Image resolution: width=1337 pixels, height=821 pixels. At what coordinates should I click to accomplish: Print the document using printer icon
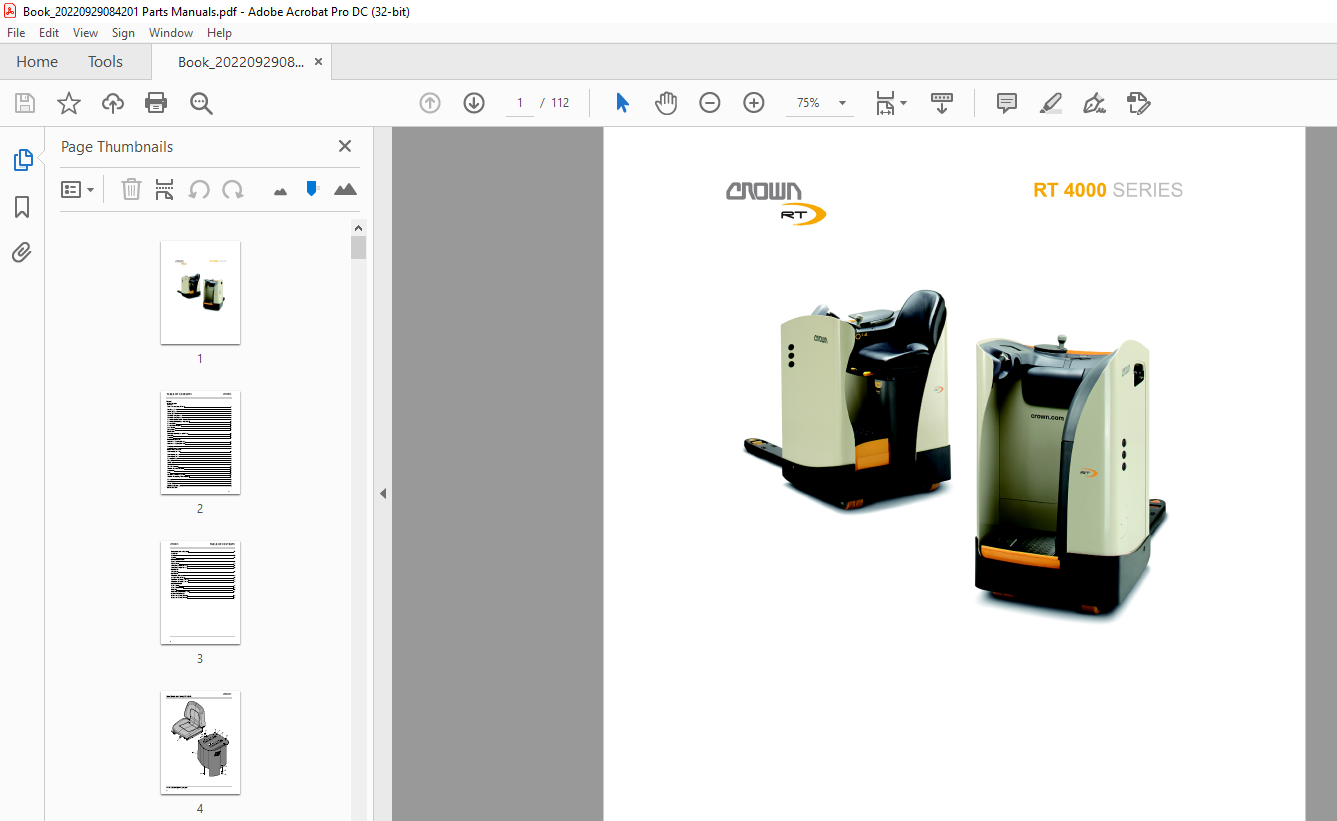156,103
